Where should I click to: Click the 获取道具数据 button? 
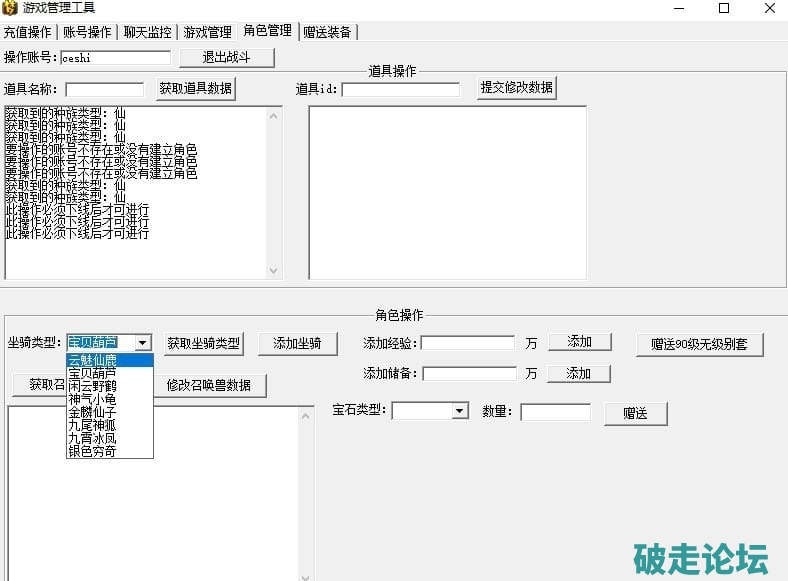point(196,88)
